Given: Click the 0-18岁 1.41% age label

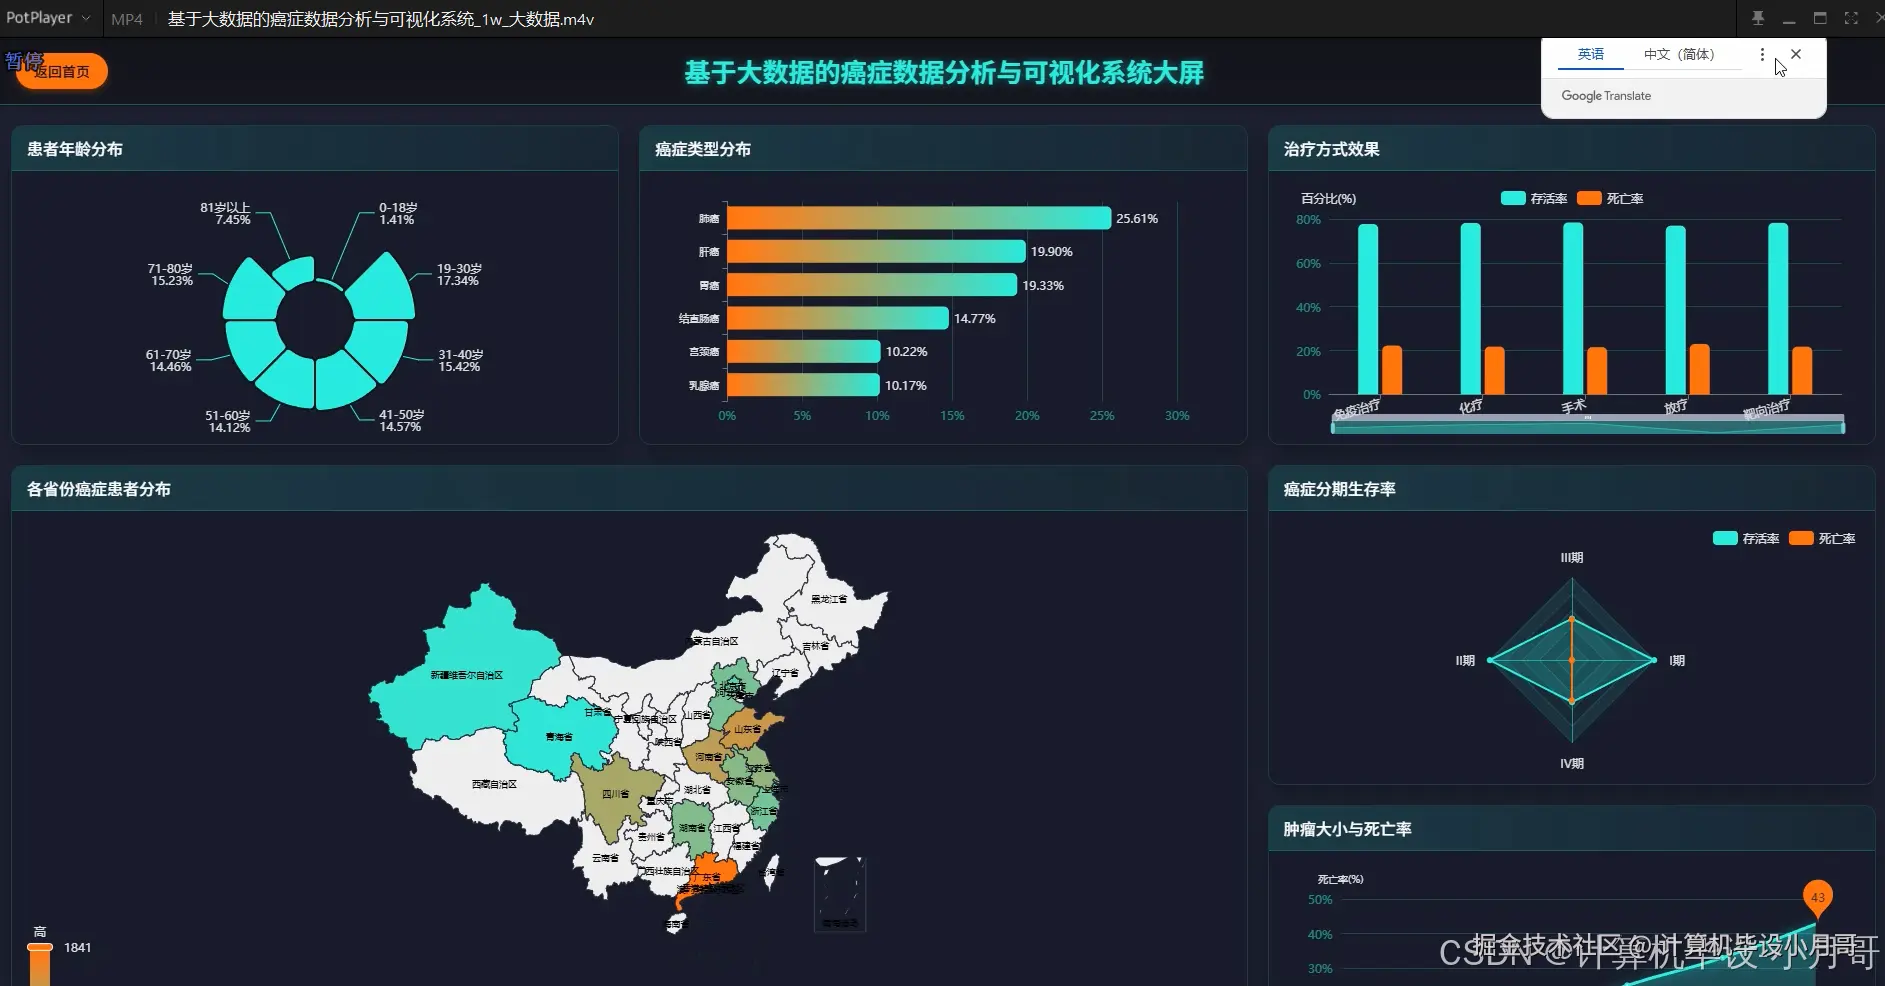Looking at the screenshot, I should tap(398, 213).
